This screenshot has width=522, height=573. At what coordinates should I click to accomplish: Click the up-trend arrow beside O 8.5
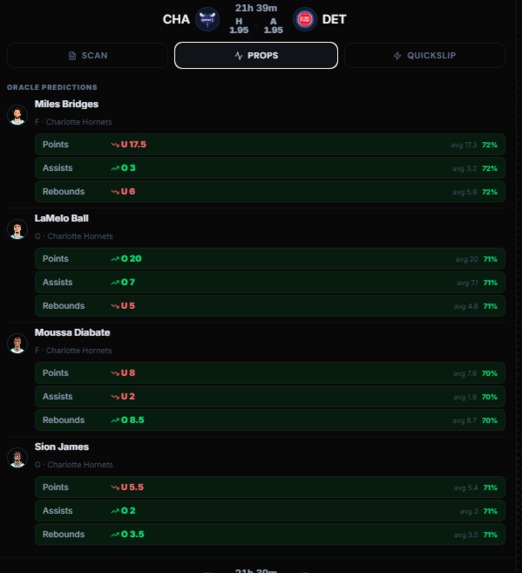115,420
